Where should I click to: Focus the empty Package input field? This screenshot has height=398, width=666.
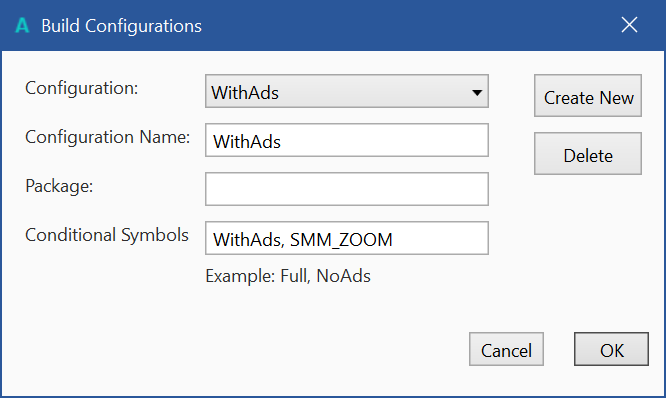pos(347,189)
